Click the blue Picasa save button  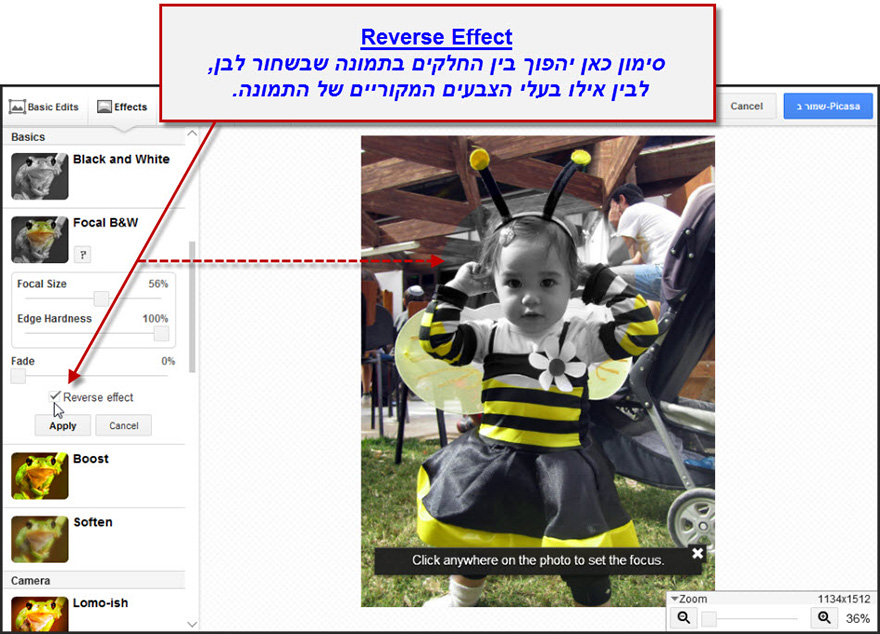pyautogui.click(x=828, y=106)
